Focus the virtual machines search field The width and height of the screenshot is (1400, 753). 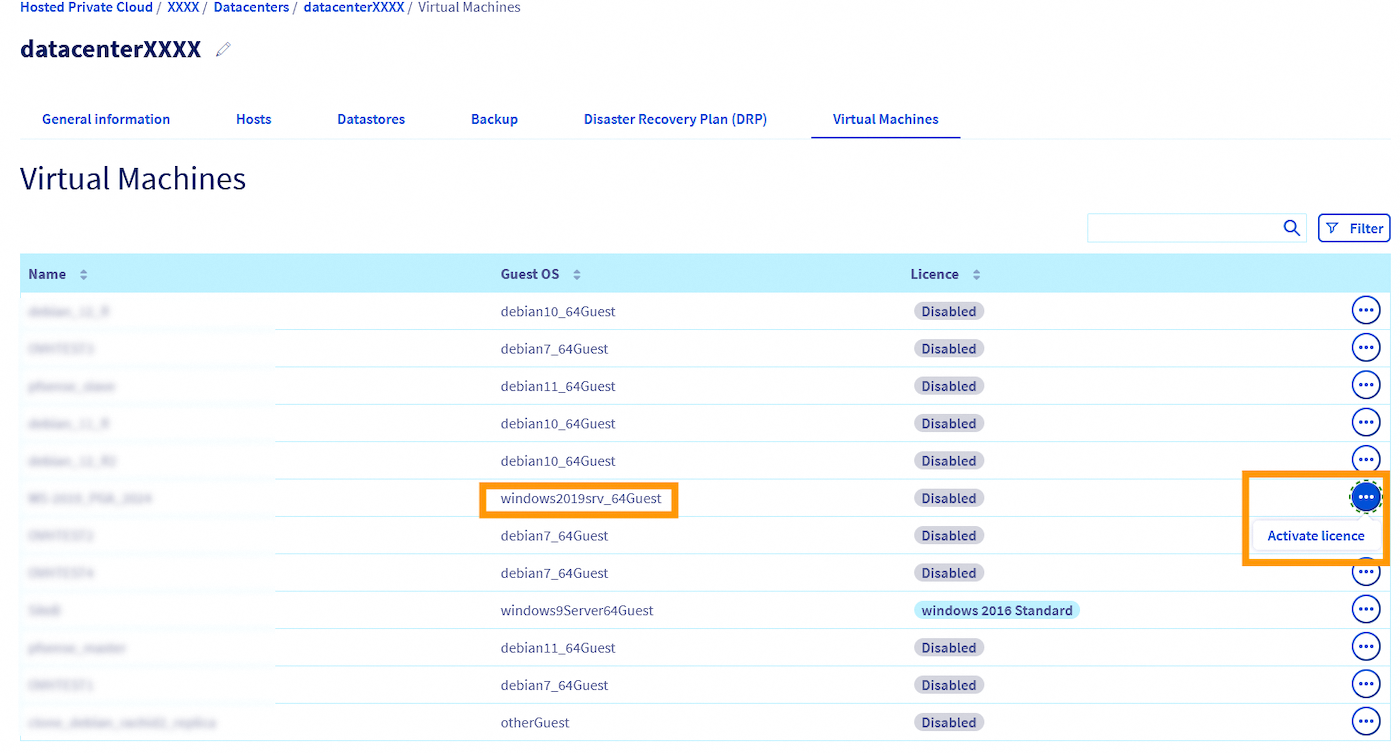pyautogui.click(x=1182, y=228)
